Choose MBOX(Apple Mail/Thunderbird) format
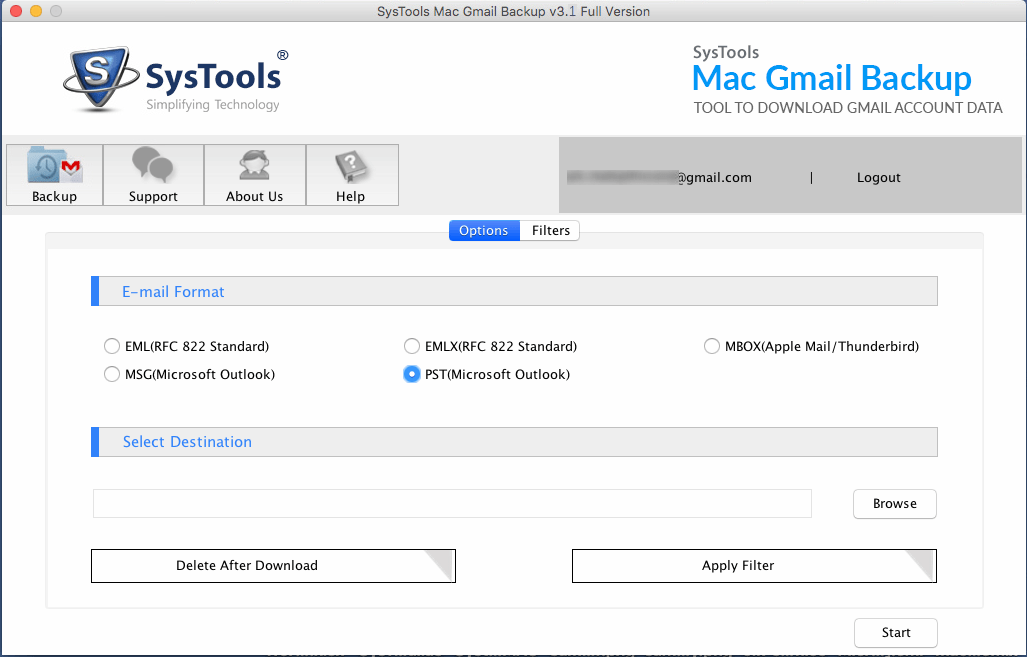Viewport: 1027px width, 657px height. pos(711,346)
